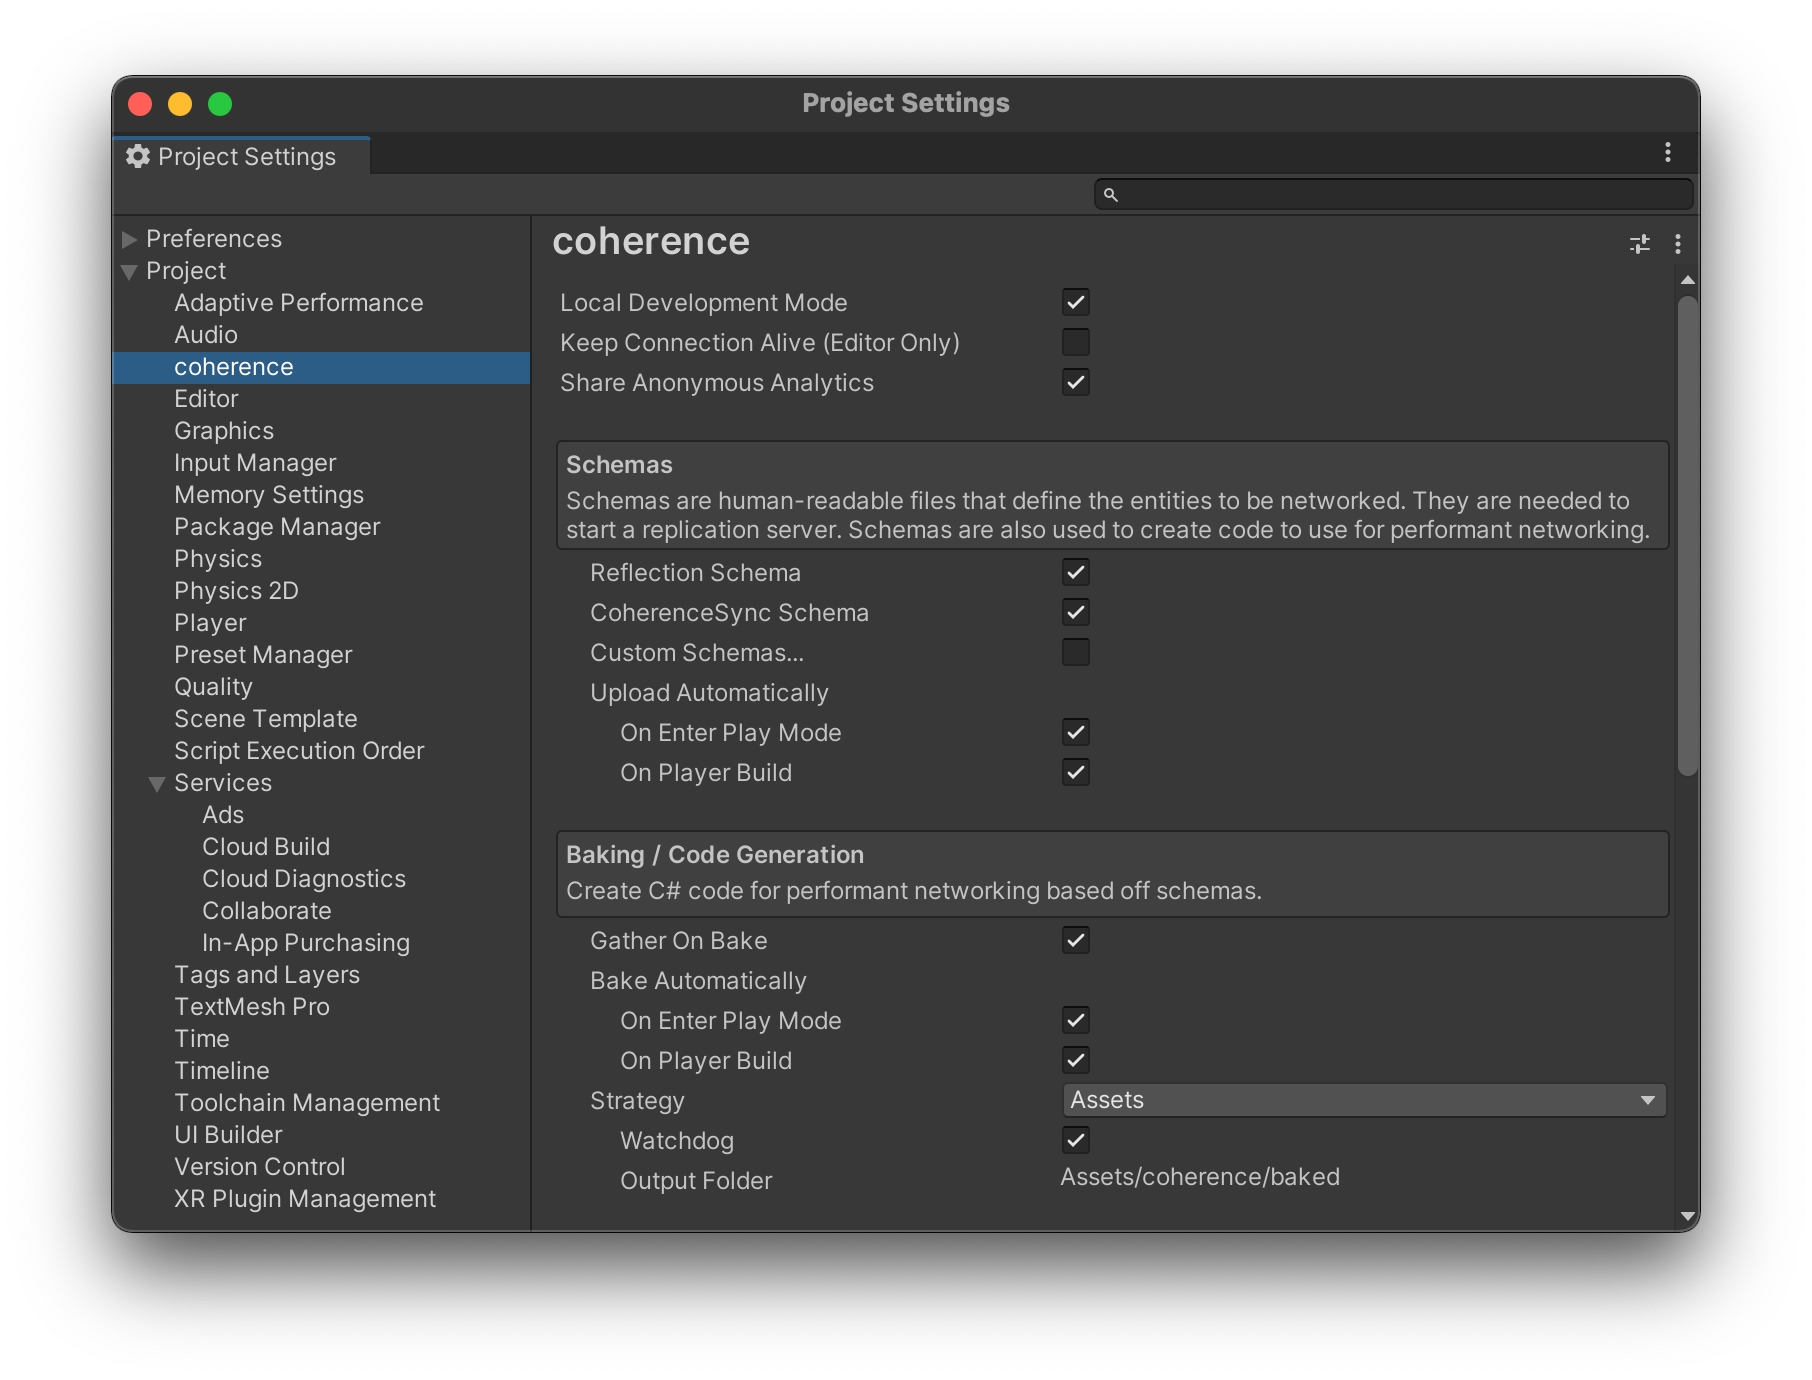Click the gear icon on Project Settings tab

point(138,157)
